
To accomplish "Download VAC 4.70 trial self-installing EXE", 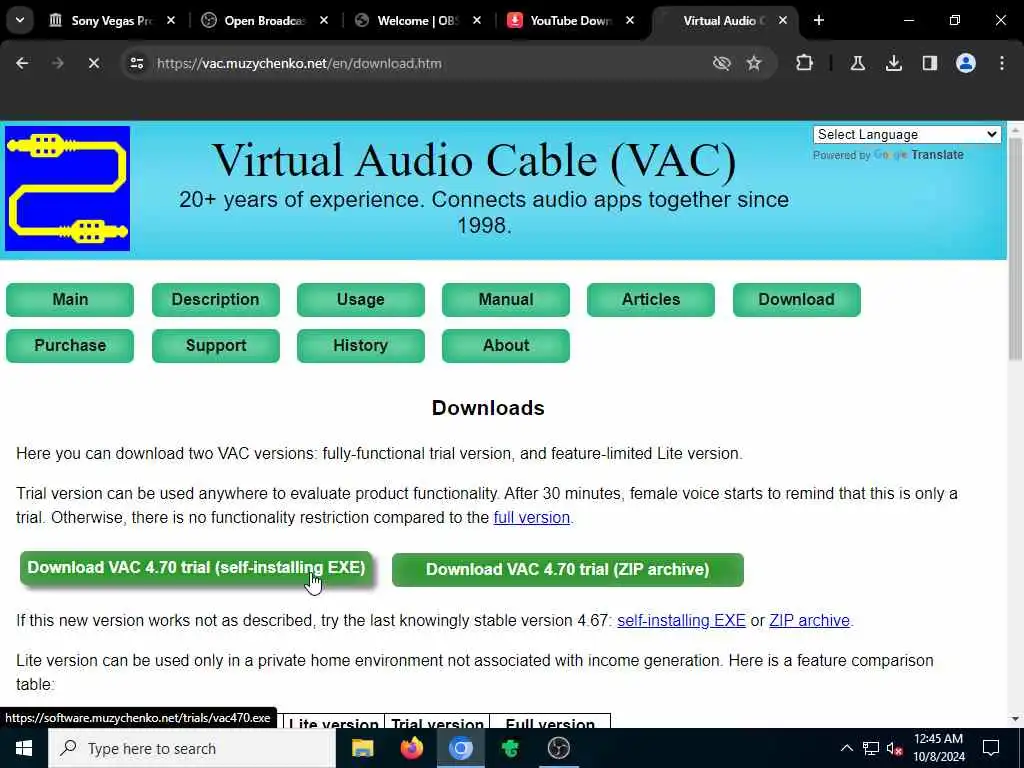I will pyautogui.click(x=196, y=568).
